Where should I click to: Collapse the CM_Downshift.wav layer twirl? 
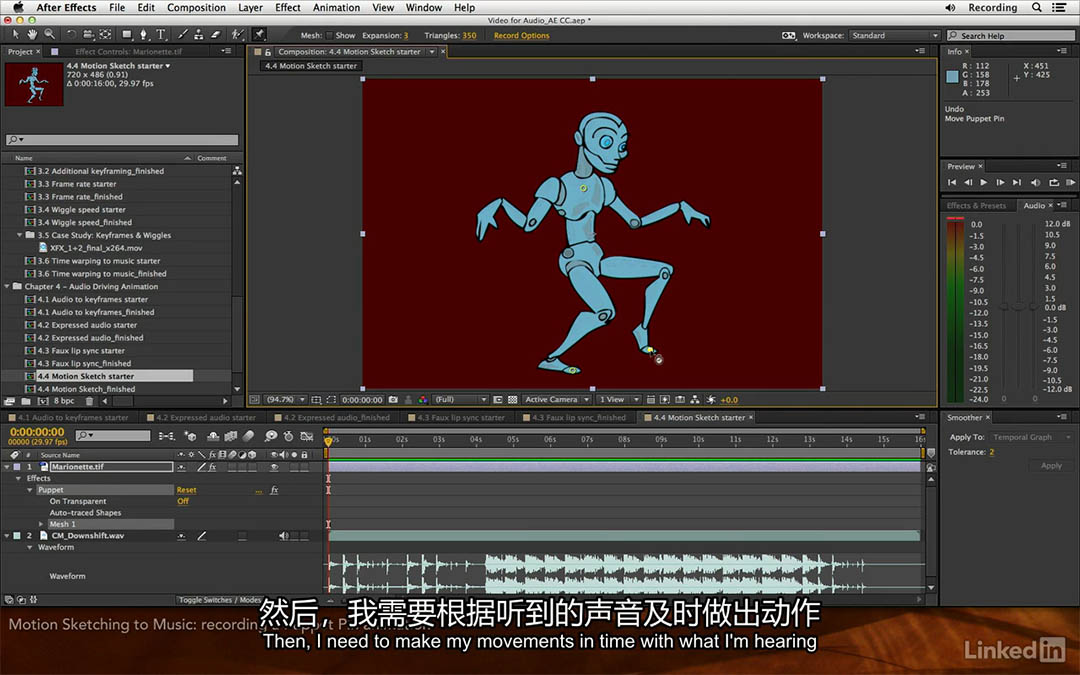(x=7, y=536)
